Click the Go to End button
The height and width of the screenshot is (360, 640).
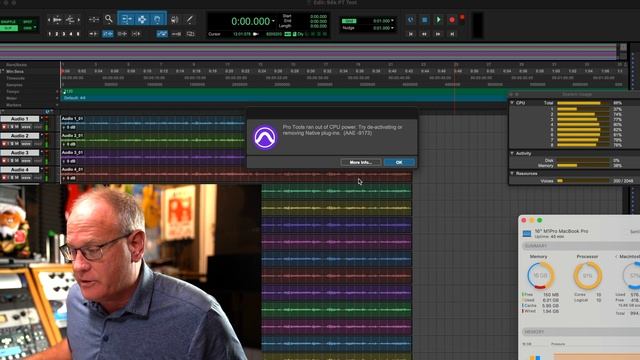[452, 34]
